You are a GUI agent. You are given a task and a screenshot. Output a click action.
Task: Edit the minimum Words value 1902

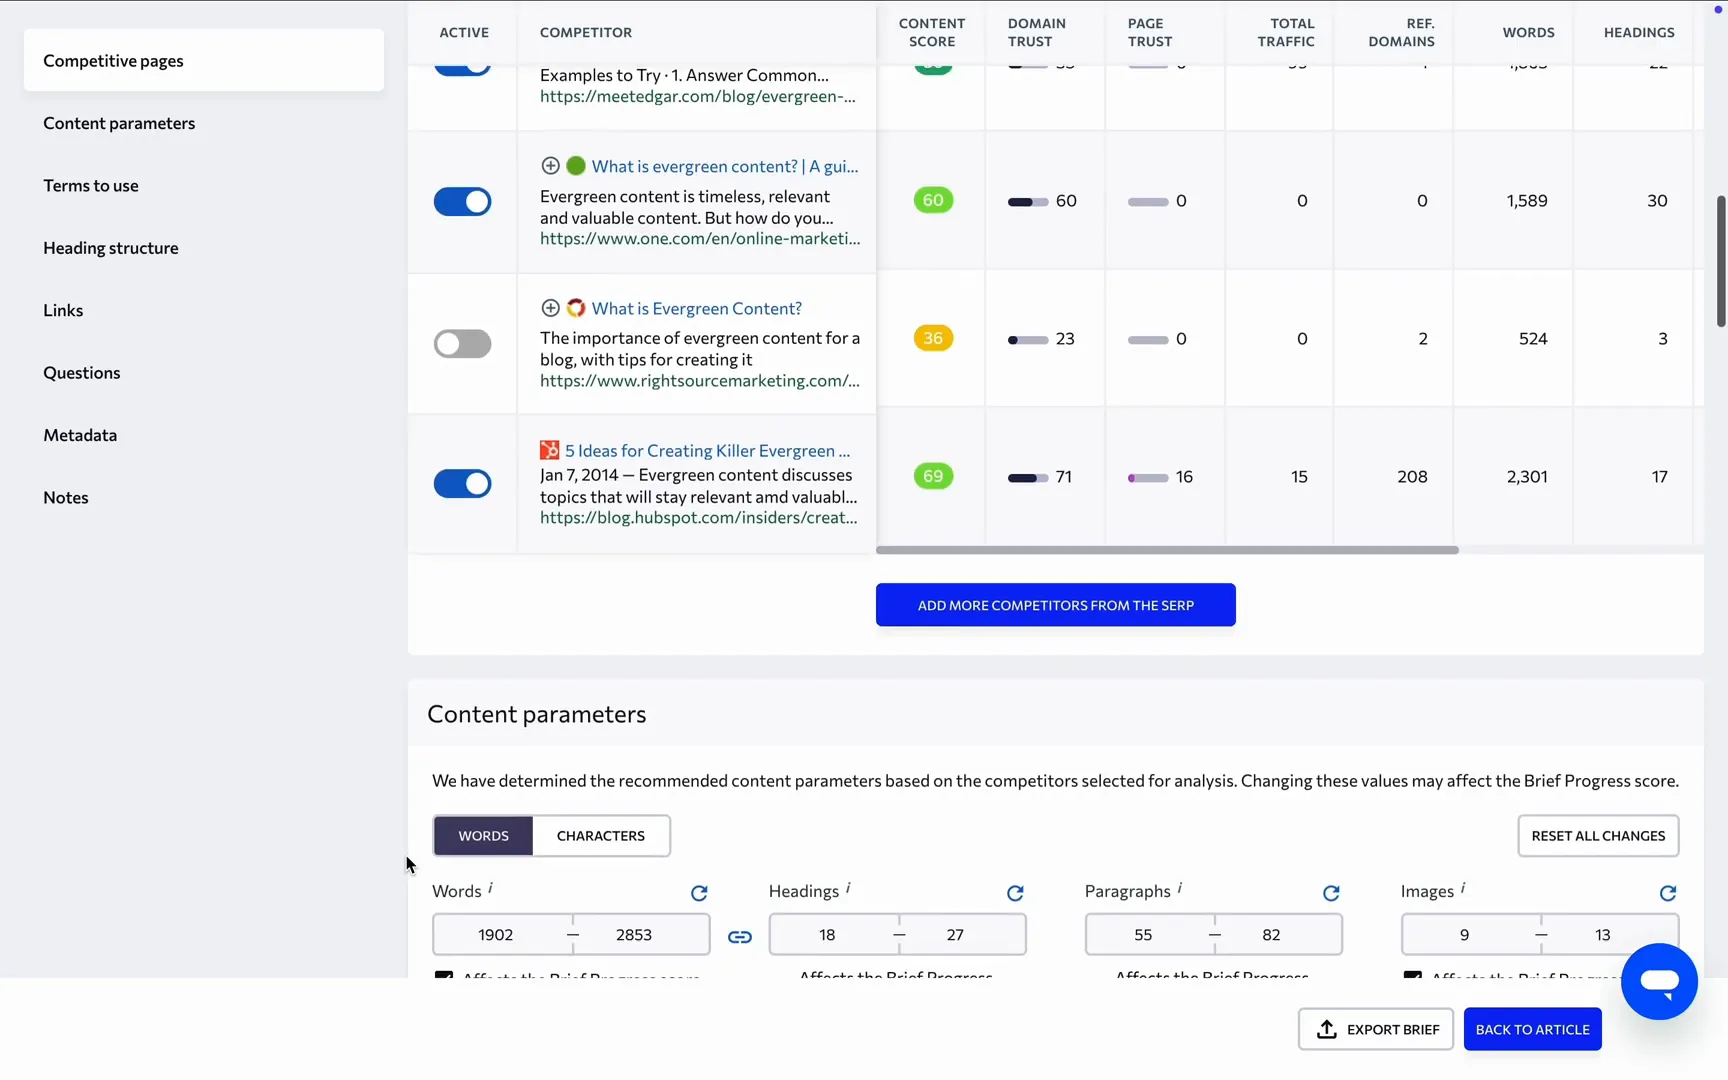pyautogui.click(x=496, y=934)
